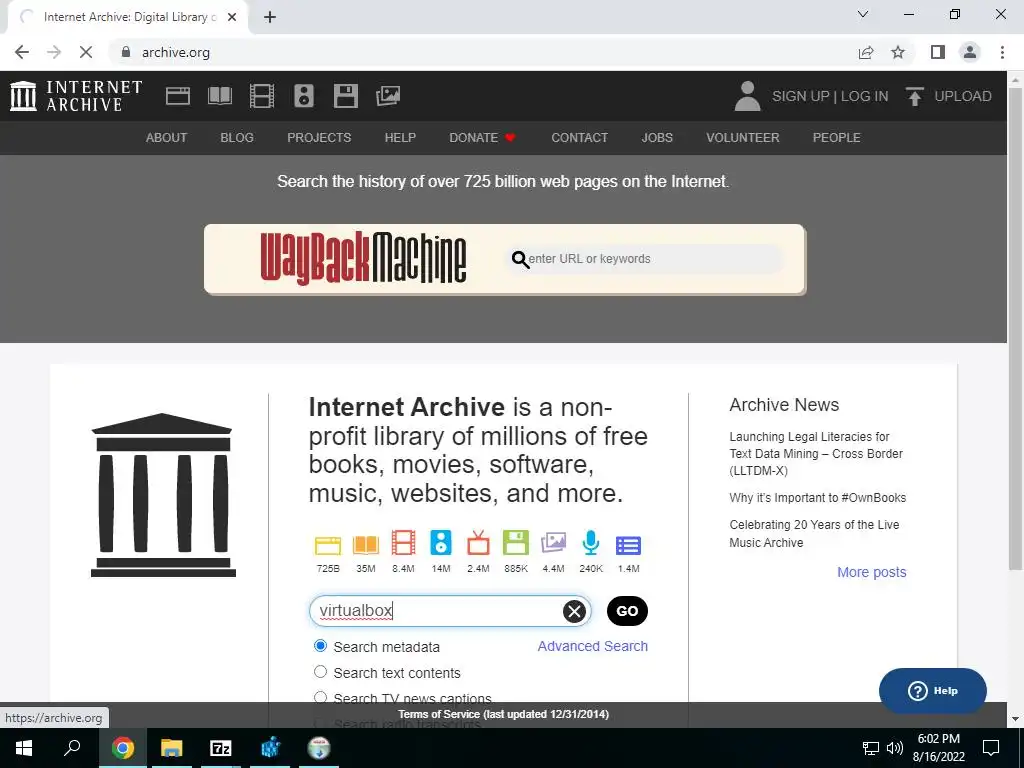Screen dimensions: 1024x768
Task: Click the Upload arrow icon
Action: point(914,96)
